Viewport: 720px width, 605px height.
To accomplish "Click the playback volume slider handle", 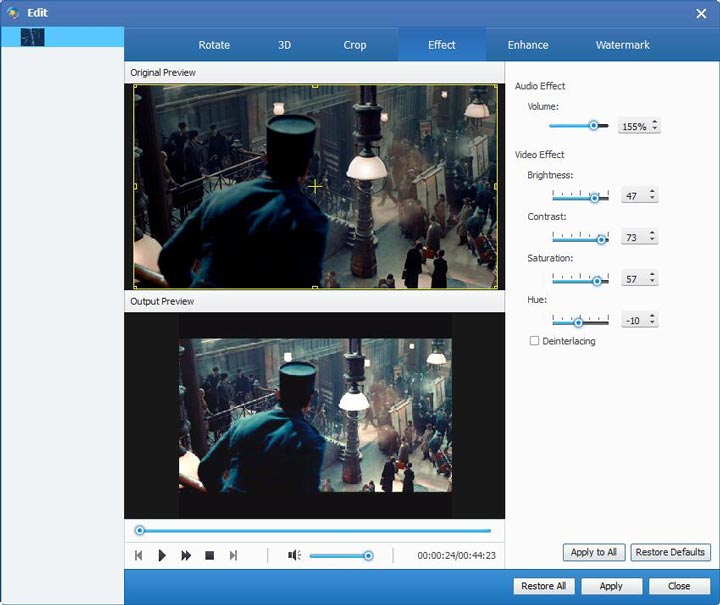I will coord(368,556).
